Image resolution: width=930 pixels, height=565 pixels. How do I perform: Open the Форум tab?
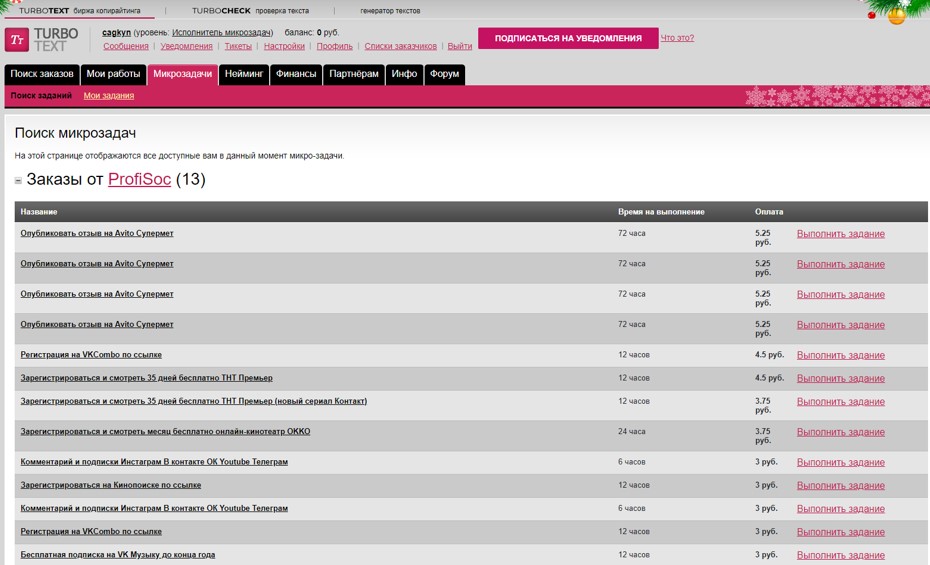(x=444, y=74)
